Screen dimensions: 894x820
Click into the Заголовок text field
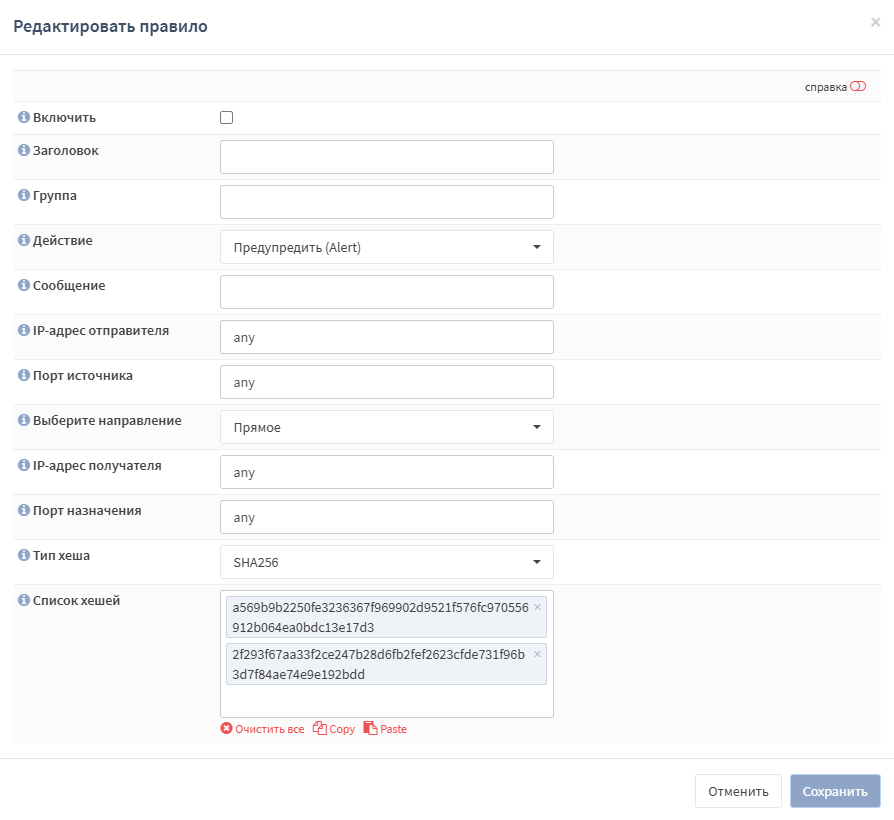[x=386, y=157]
